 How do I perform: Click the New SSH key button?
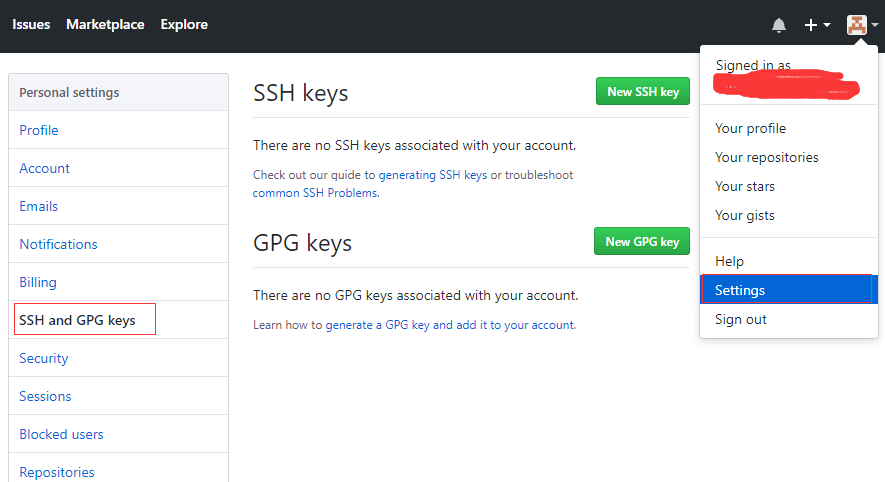point(642,92)
